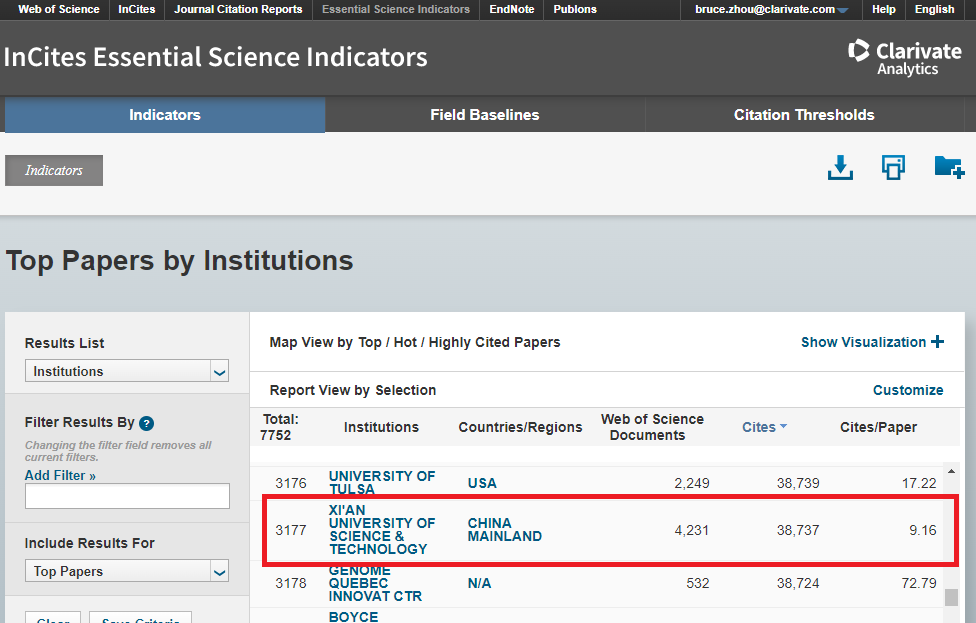Expand the Include Results For dropdown
This screenshot has width=976, height=623.
pyautogui.click(x=127, y=571)
